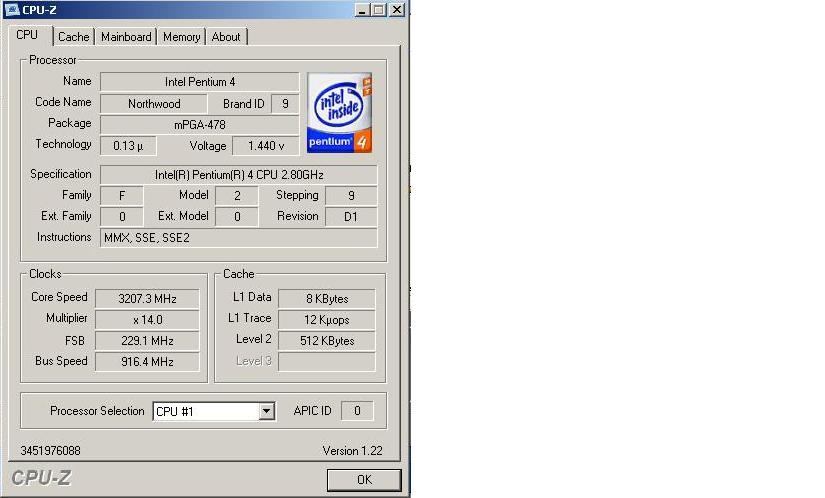Viewport: 825px width, 498px height.
Task: Click the 'Specification' label
Action: pyautogui.click(x=61, y=174)
